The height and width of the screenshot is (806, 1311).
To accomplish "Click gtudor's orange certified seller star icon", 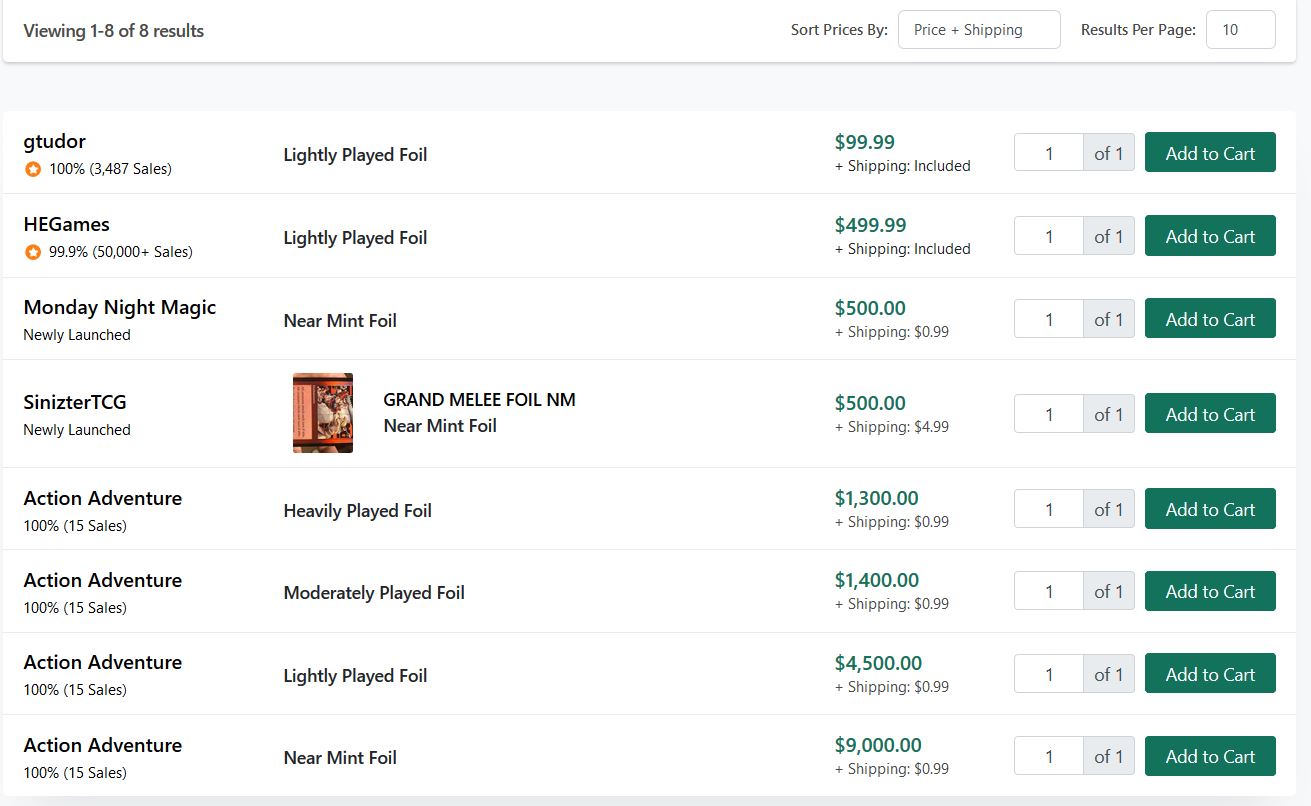I will [32, 169].
